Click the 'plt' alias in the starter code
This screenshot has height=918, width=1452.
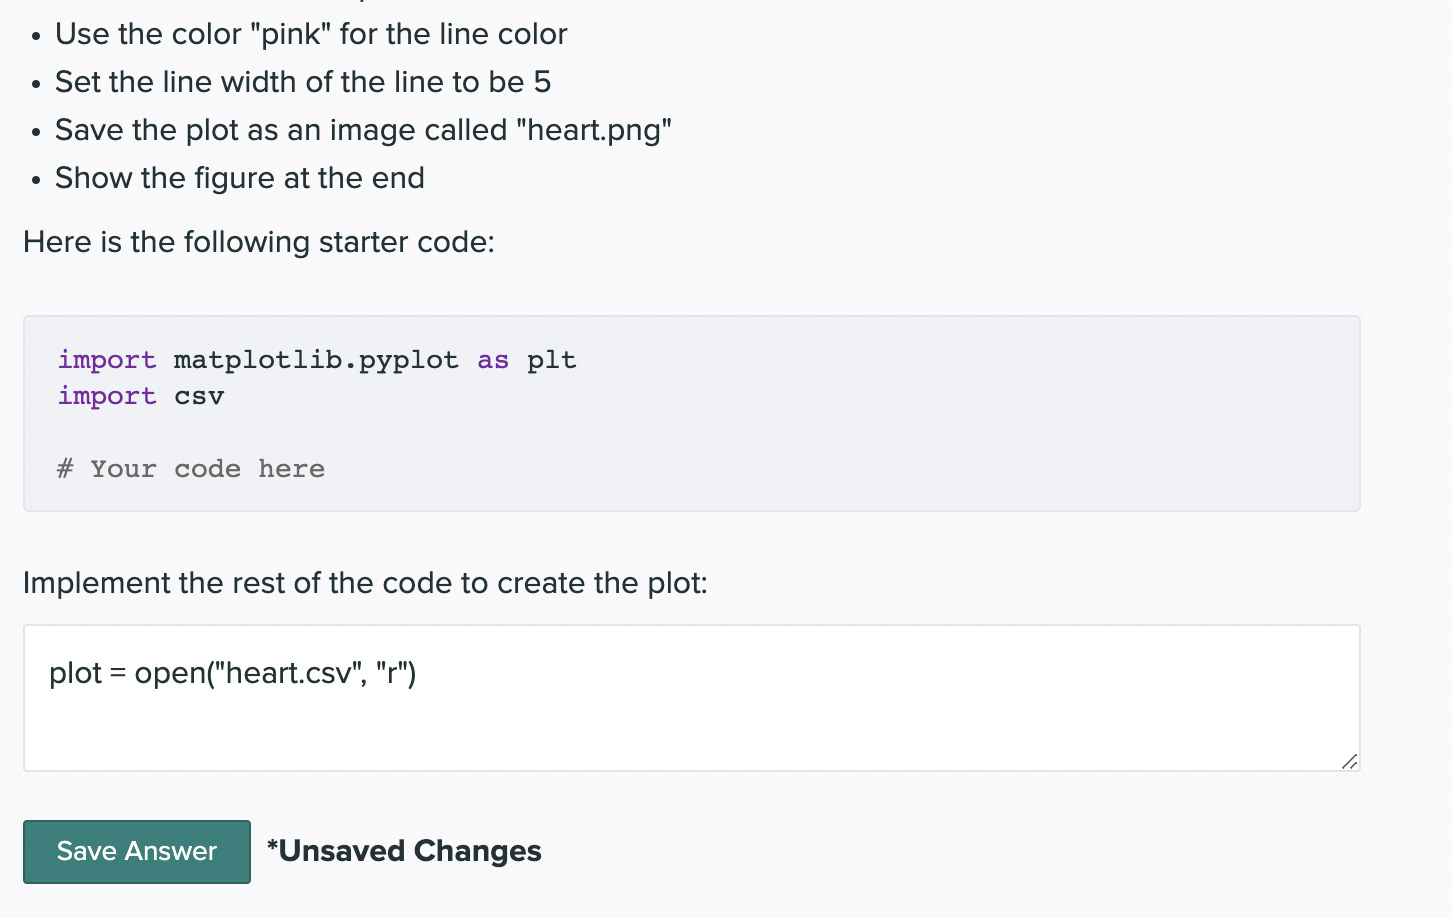tap(552, 360)
